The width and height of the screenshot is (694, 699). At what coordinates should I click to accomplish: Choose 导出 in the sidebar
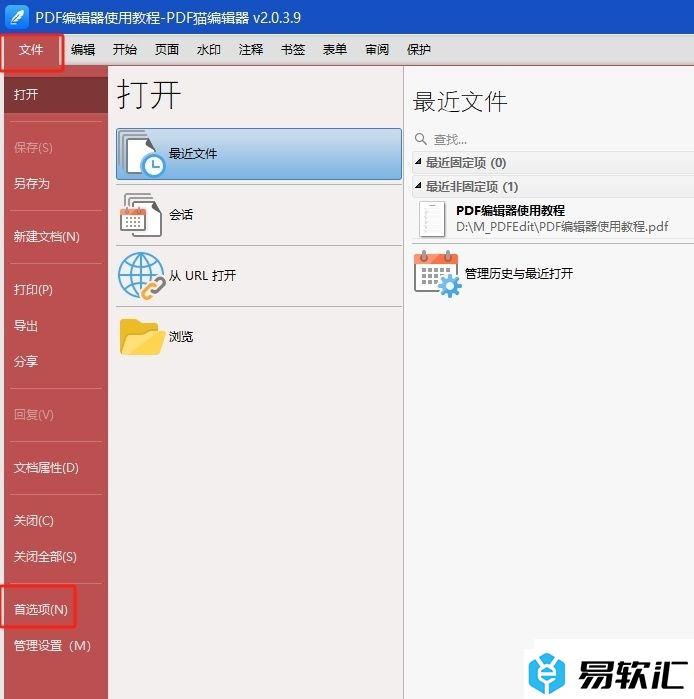26,325
